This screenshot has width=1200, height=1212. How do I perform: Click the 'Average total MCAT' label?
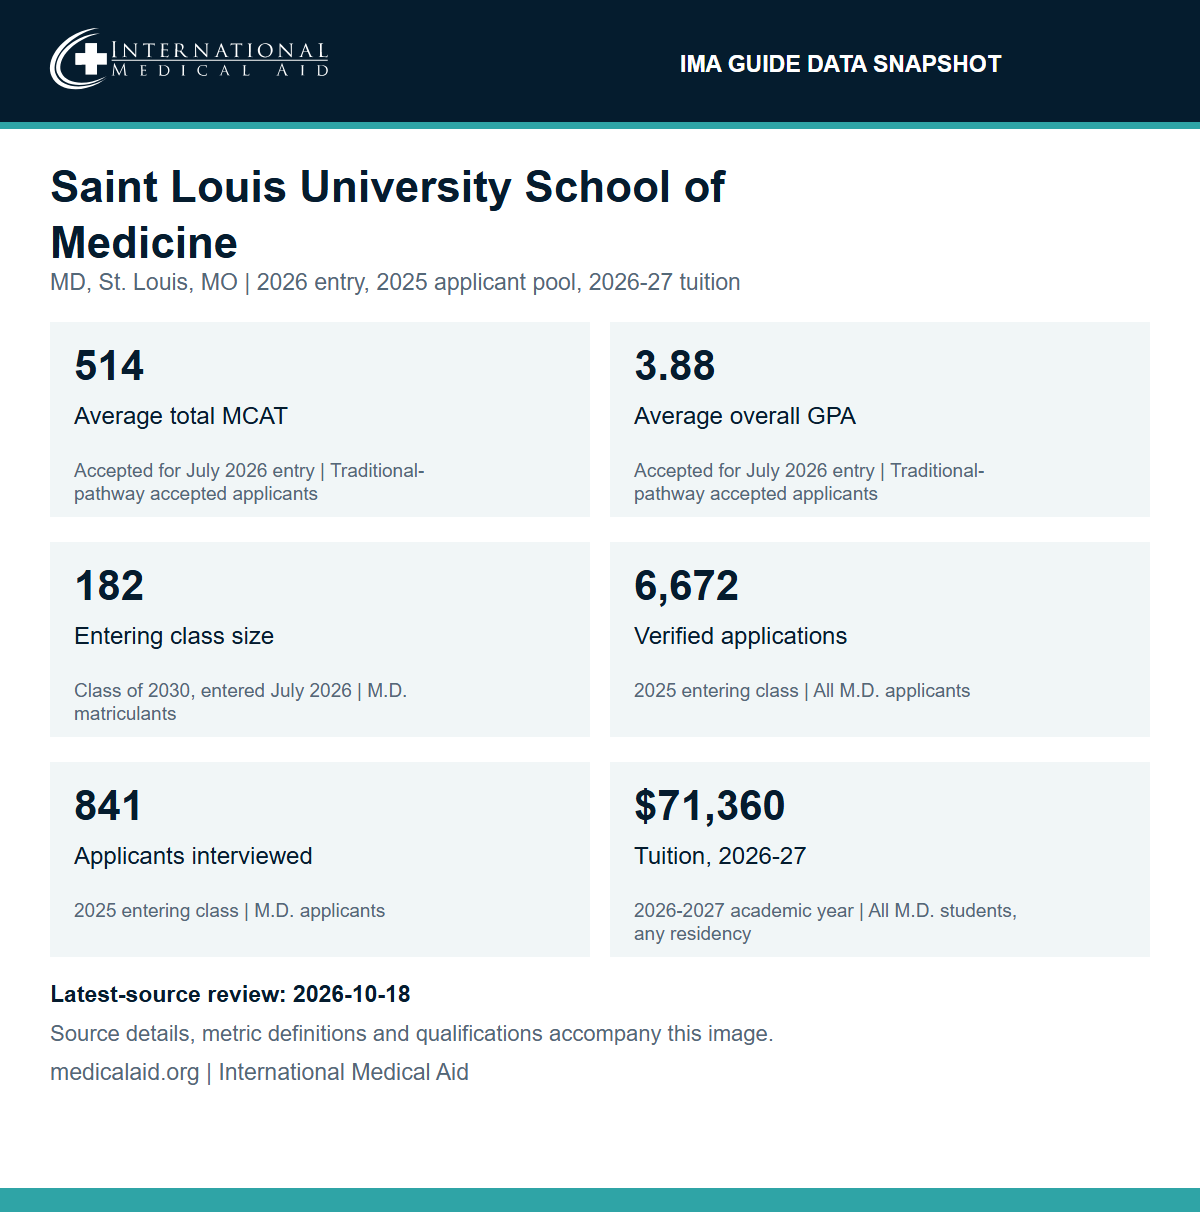tap(181, 416)
